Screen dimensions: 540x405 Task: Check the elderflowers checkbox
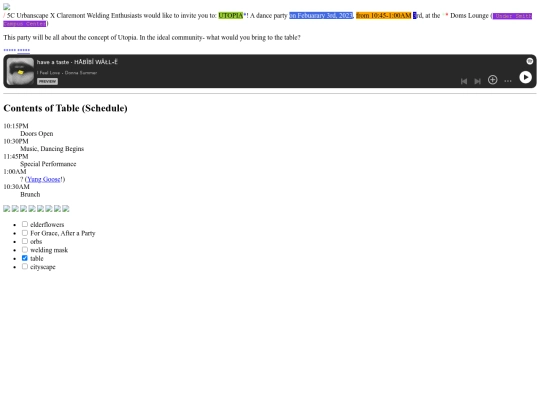tap(25, 224)
